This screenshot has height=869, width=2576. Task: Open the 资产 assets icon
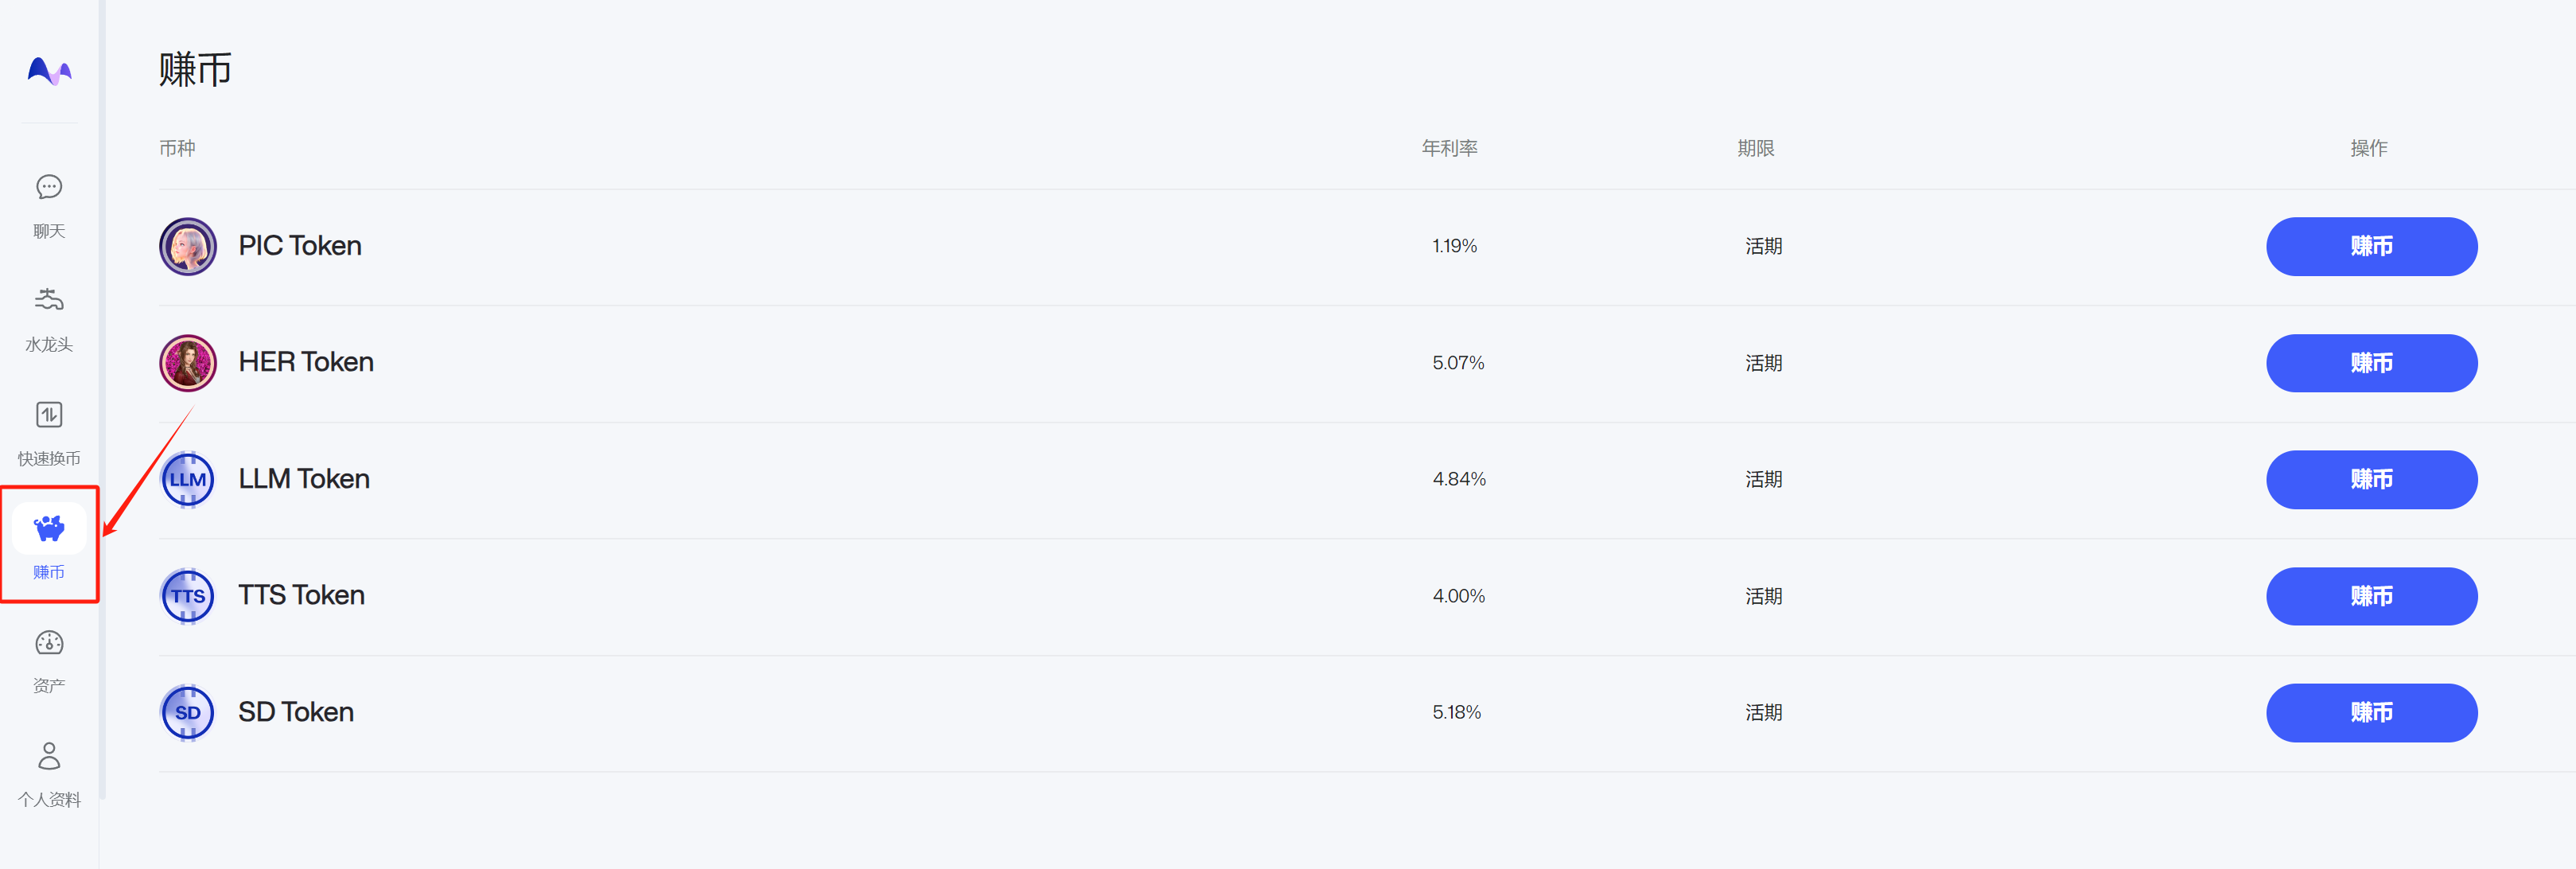[x=49, y=642]
